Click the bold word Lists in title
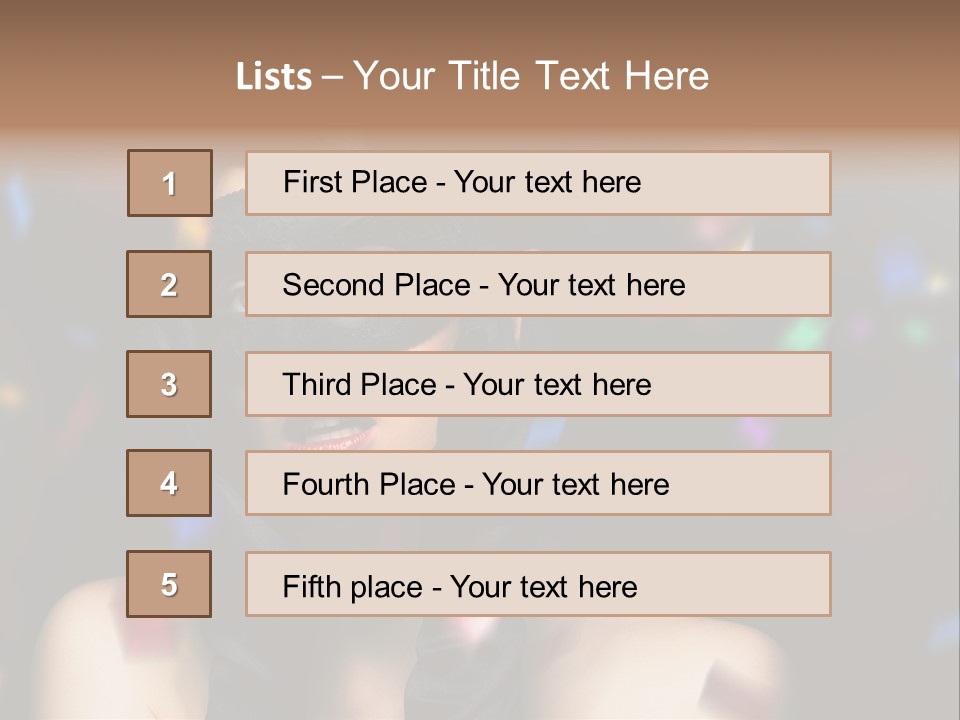Image resolution: width=960 pixels, height=720 pixels. click(x=273, y=76)
